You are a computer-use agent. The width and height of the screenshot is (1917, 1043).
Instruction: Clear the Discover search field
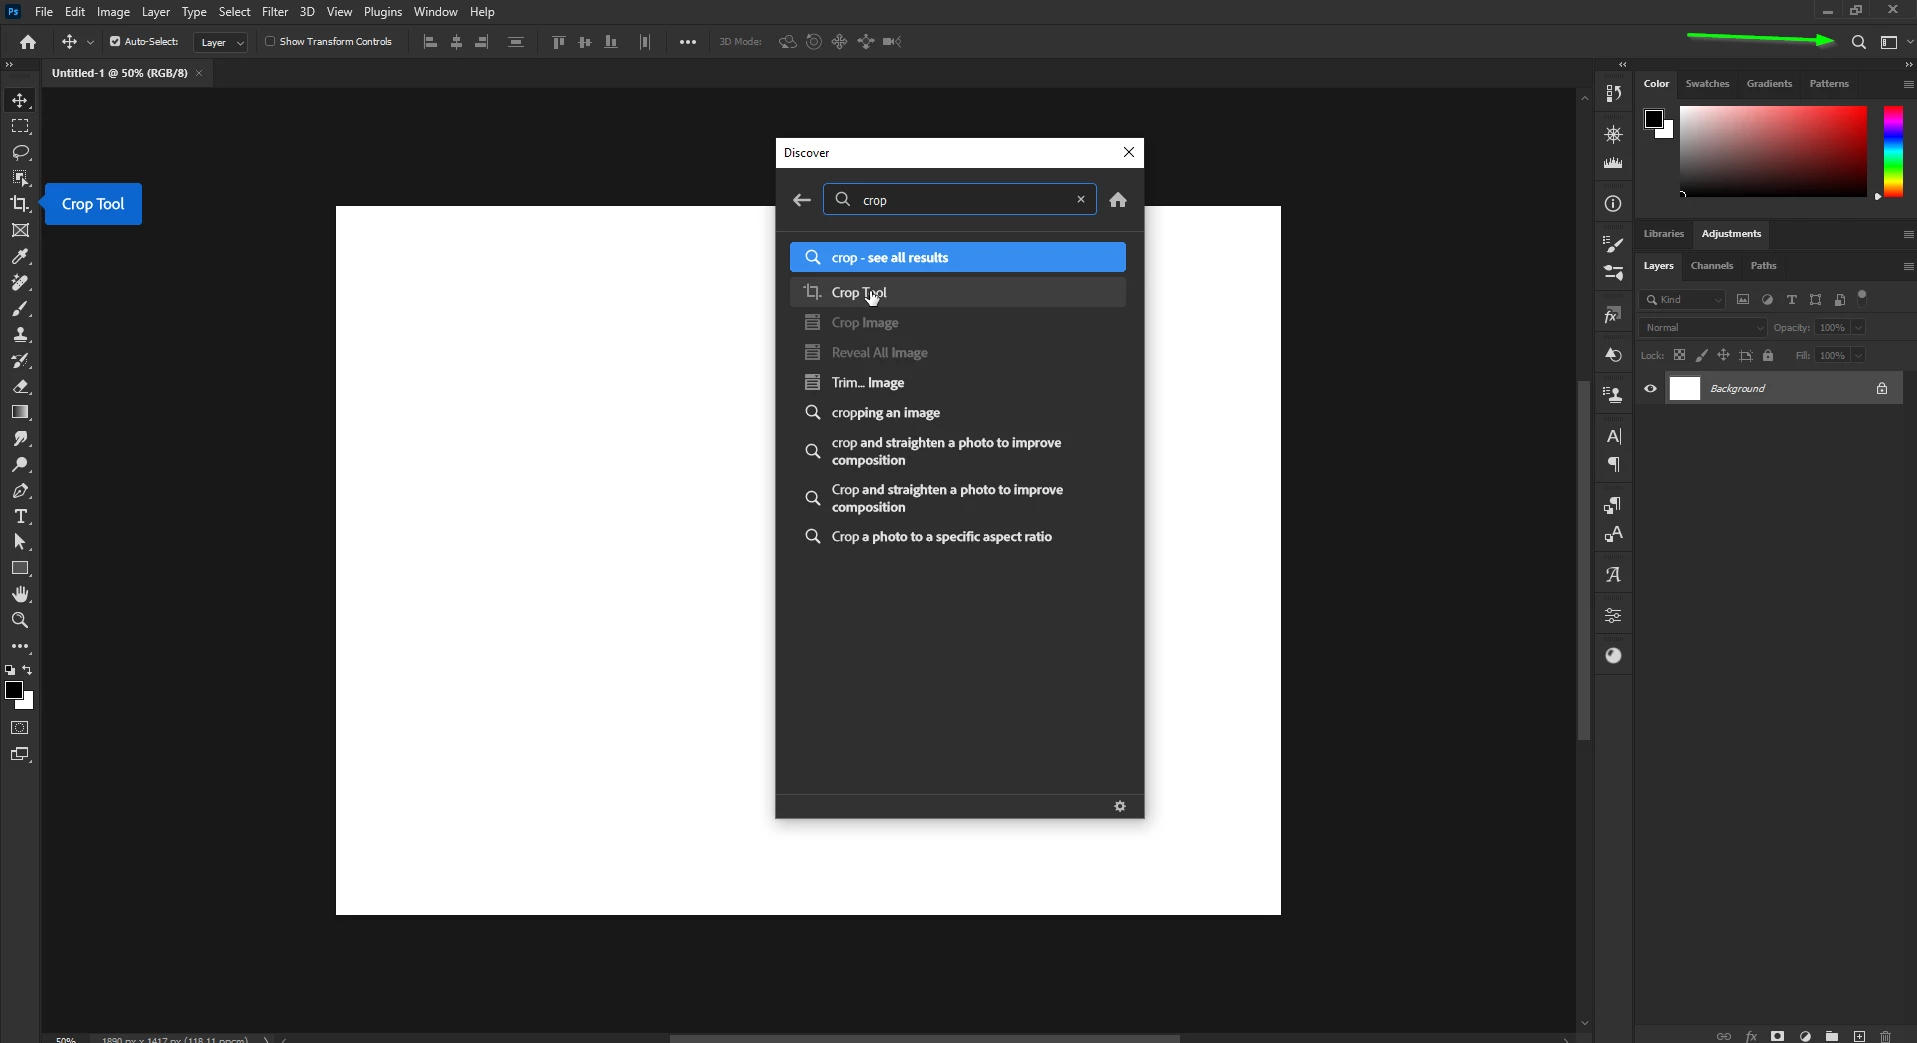pos(1081,199)
